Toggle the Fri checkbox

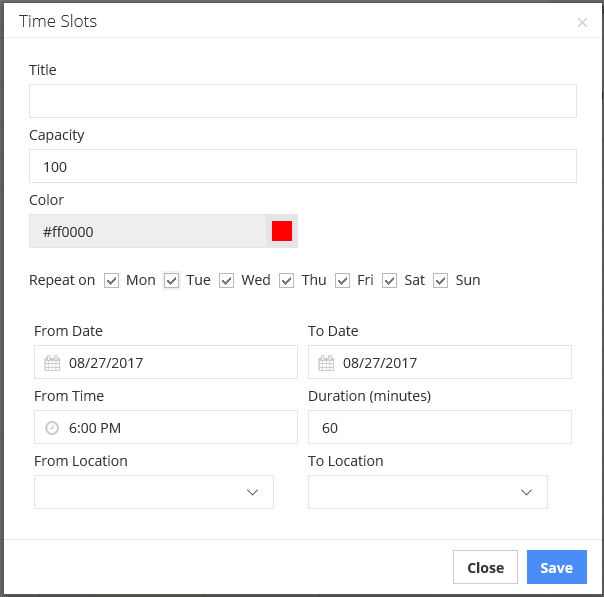click(x=342, y=280)
